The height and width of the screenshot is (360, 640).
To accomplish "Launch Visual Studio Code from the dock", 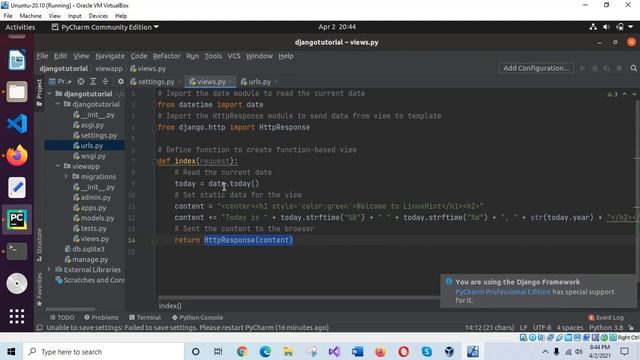I will (17, 123).
